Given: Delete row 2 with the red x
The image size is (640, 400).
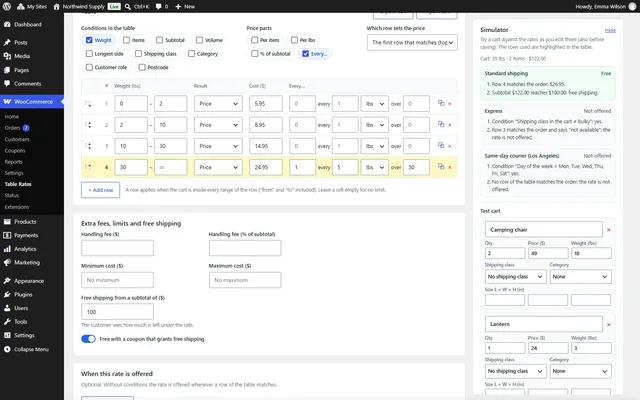Looking at the screenshot, I should (450, 125).
